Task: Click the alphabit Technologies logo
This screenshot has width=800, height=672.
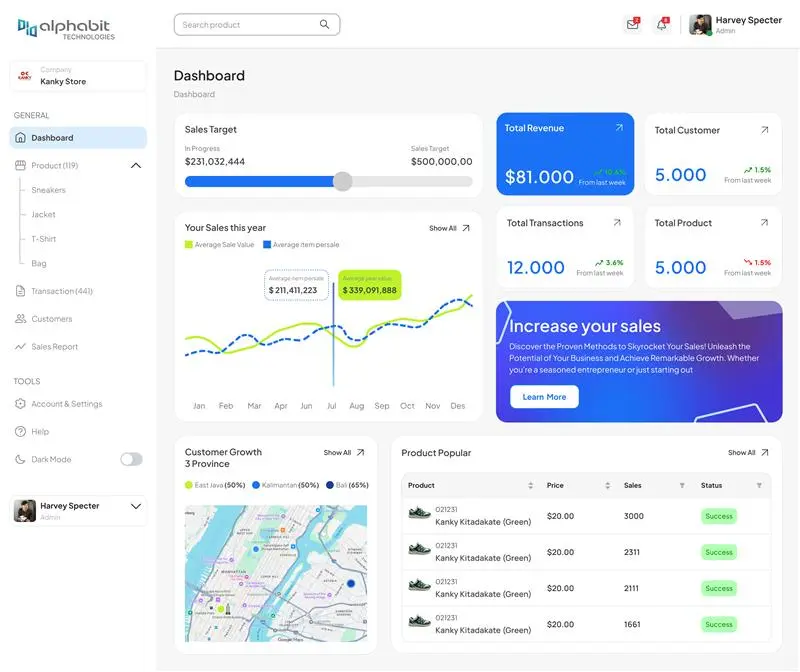Action: [x=66, y=29]
